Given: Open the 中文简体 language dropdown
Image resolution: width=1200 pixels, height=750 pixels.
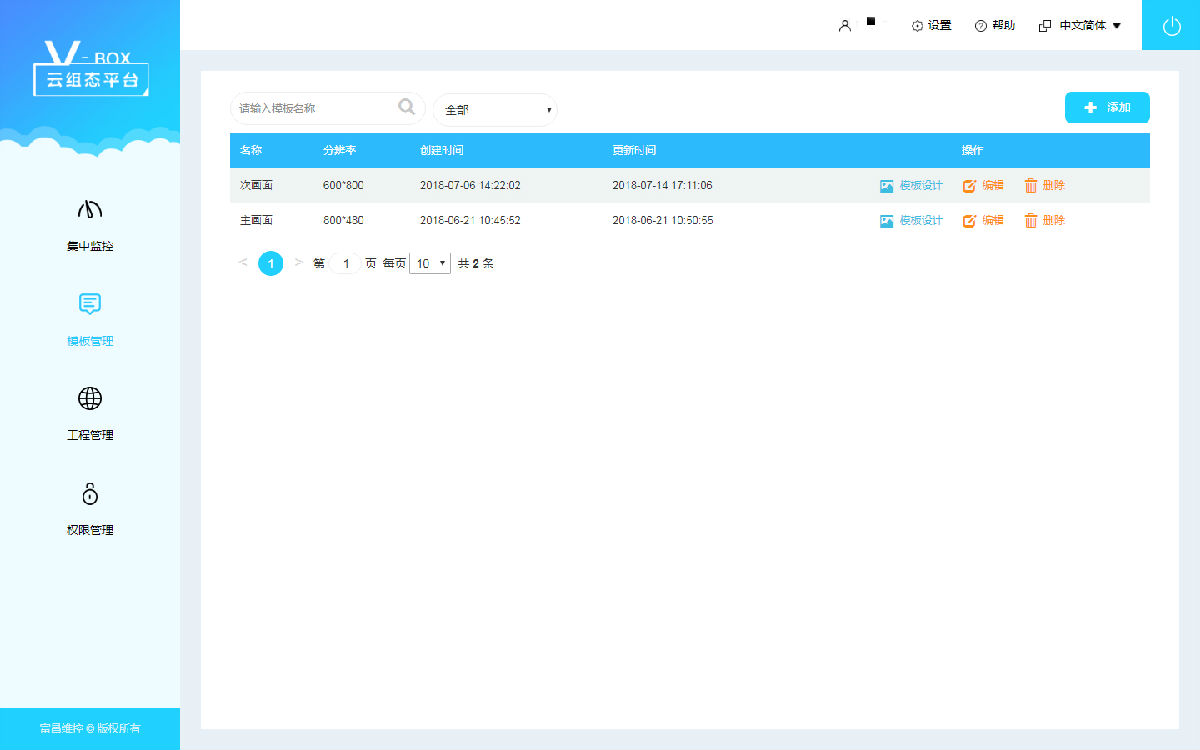Looking at the screenshot, I should [1080, 26].
